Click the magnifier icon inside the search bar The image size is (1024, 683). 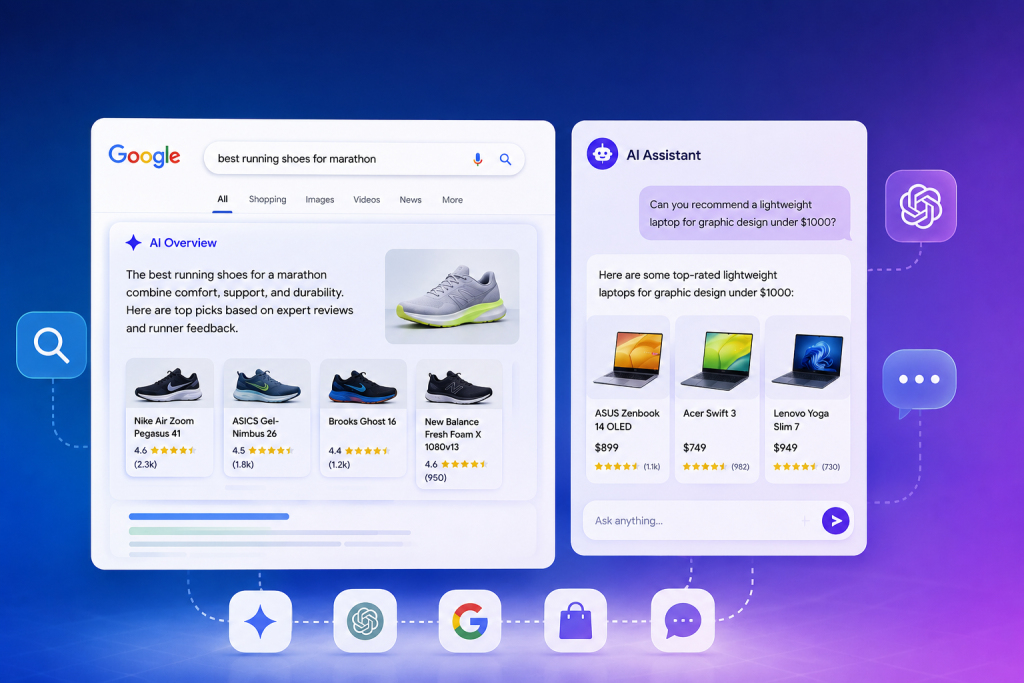pyautogui.click(x=505, y=159)
